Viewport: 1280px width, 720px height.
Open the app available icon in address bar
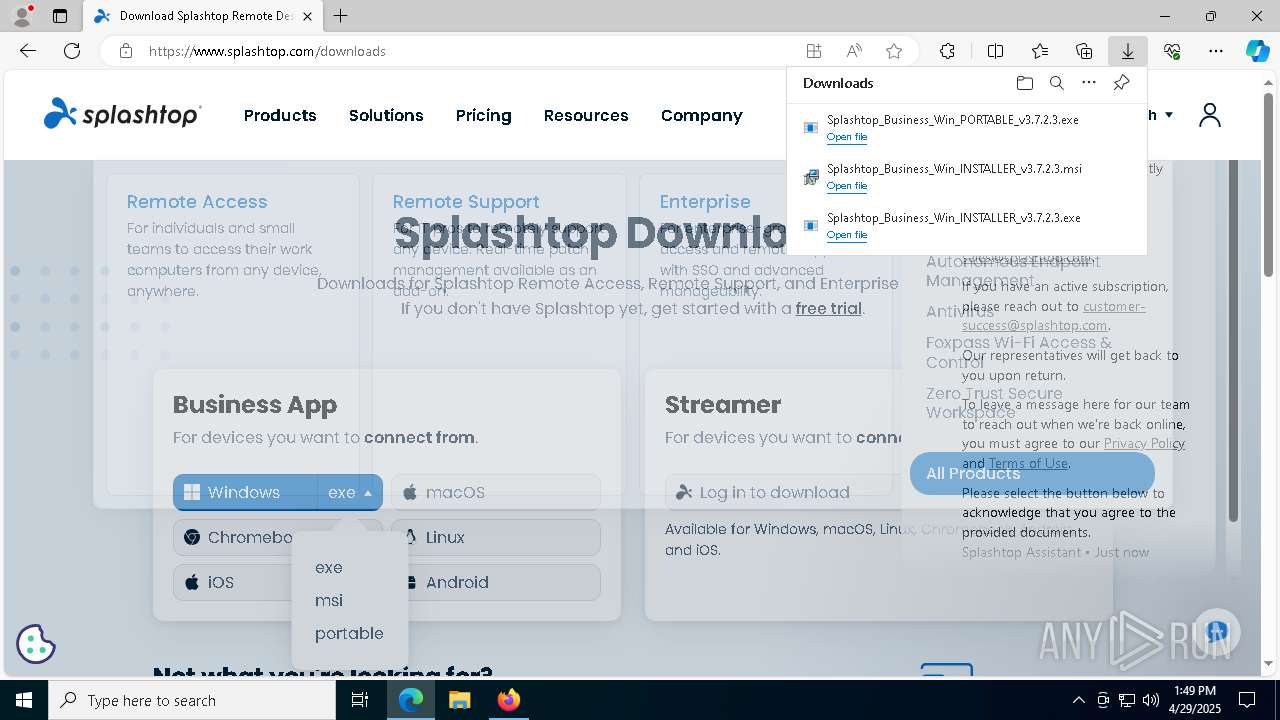pyautogui.click(x=814, y=51)
